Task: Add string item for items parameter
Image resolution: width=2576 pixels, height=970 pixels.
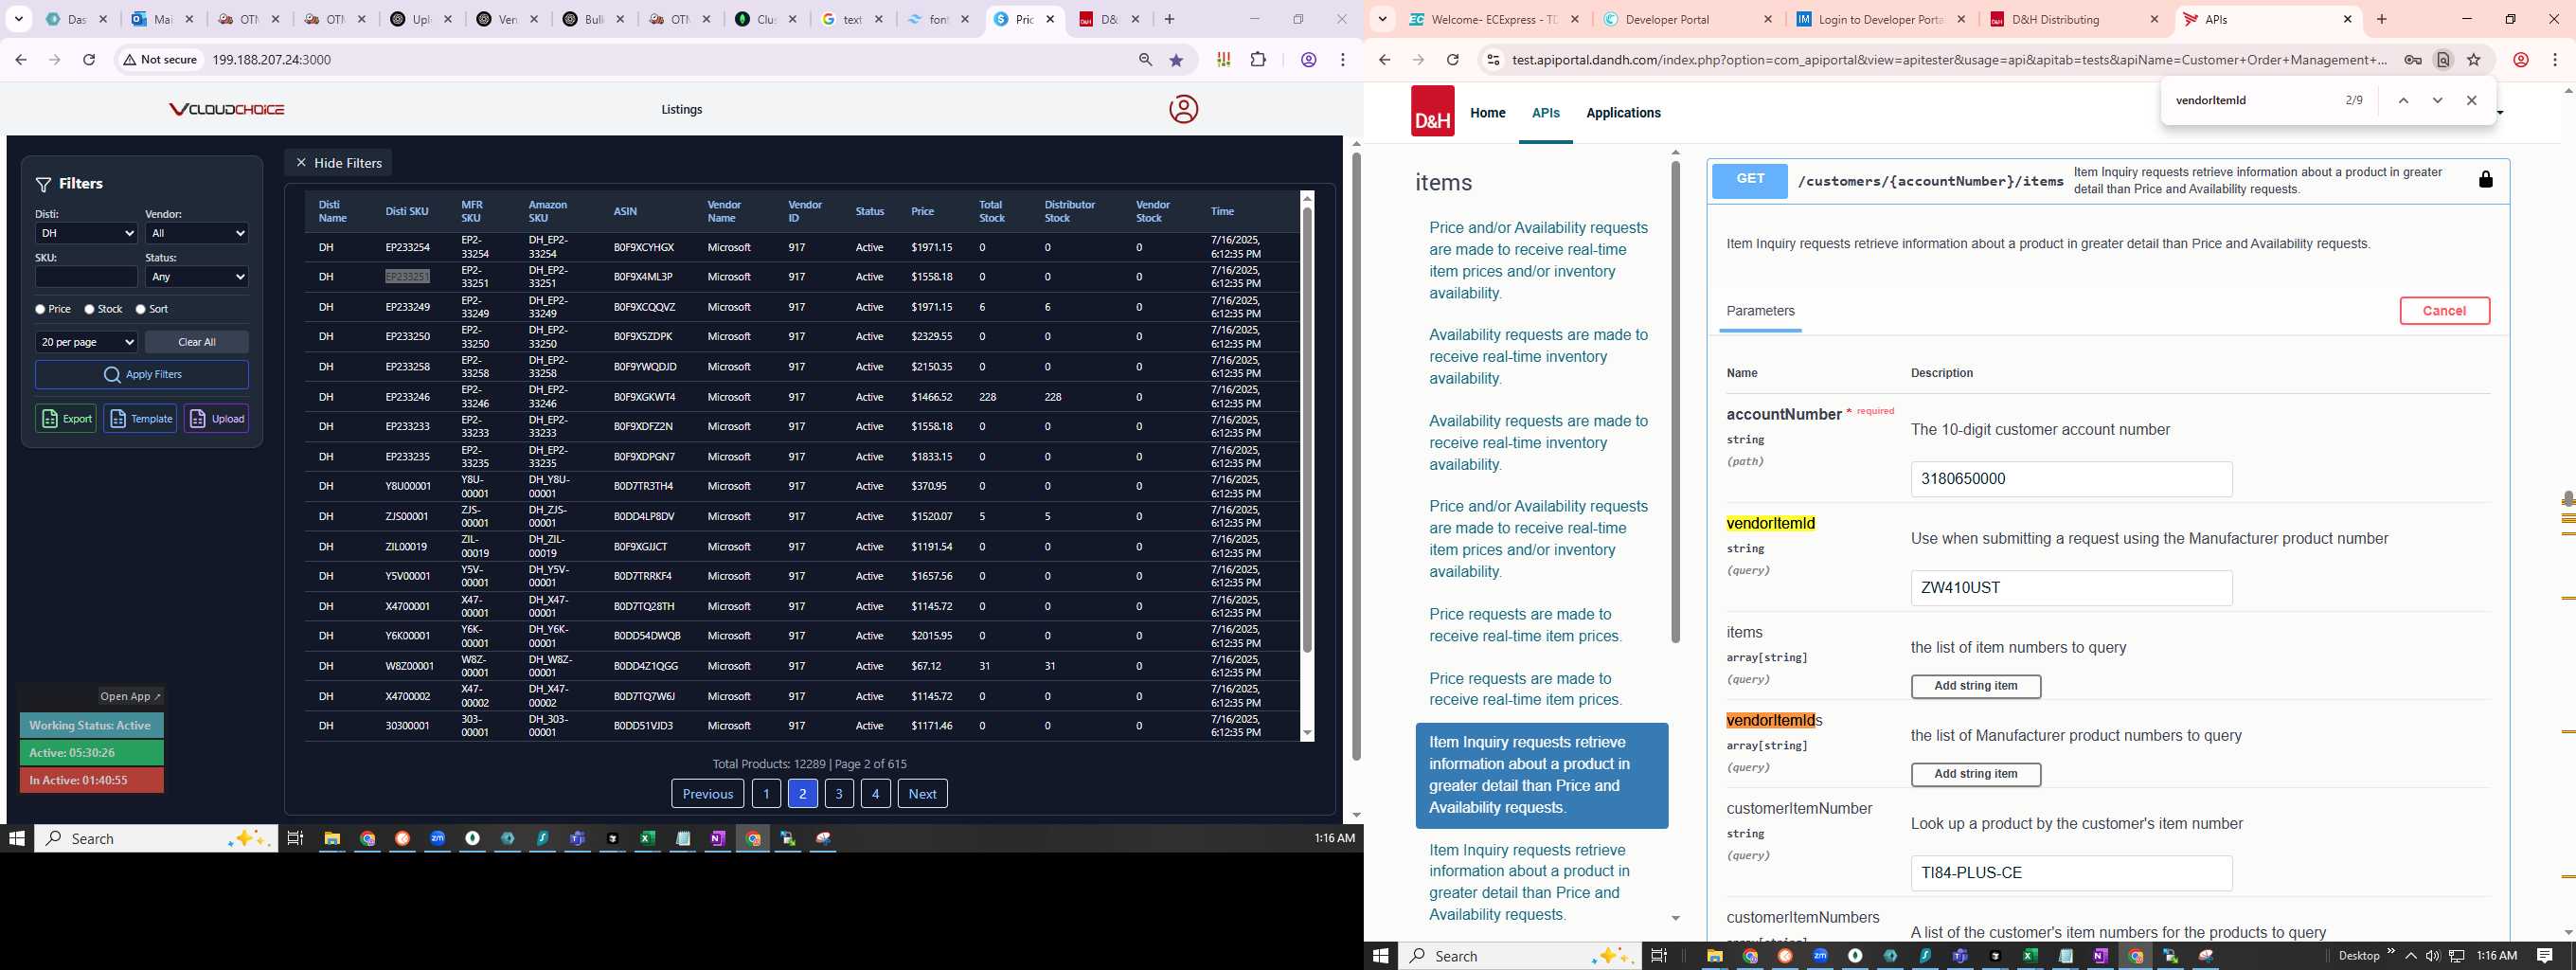Action: [x=1975, y=686]
